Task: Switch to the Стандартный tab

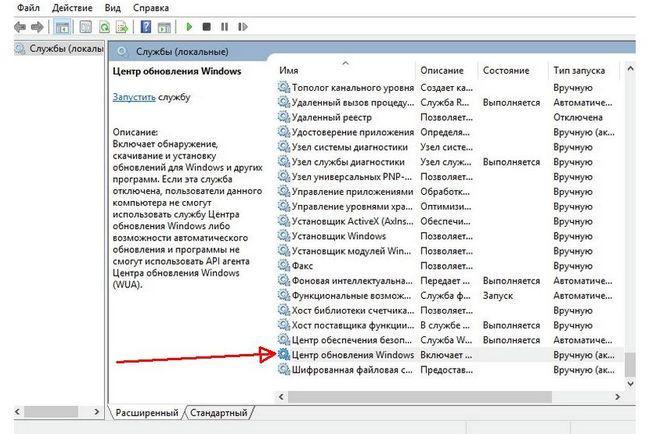Action: (219, 413)
